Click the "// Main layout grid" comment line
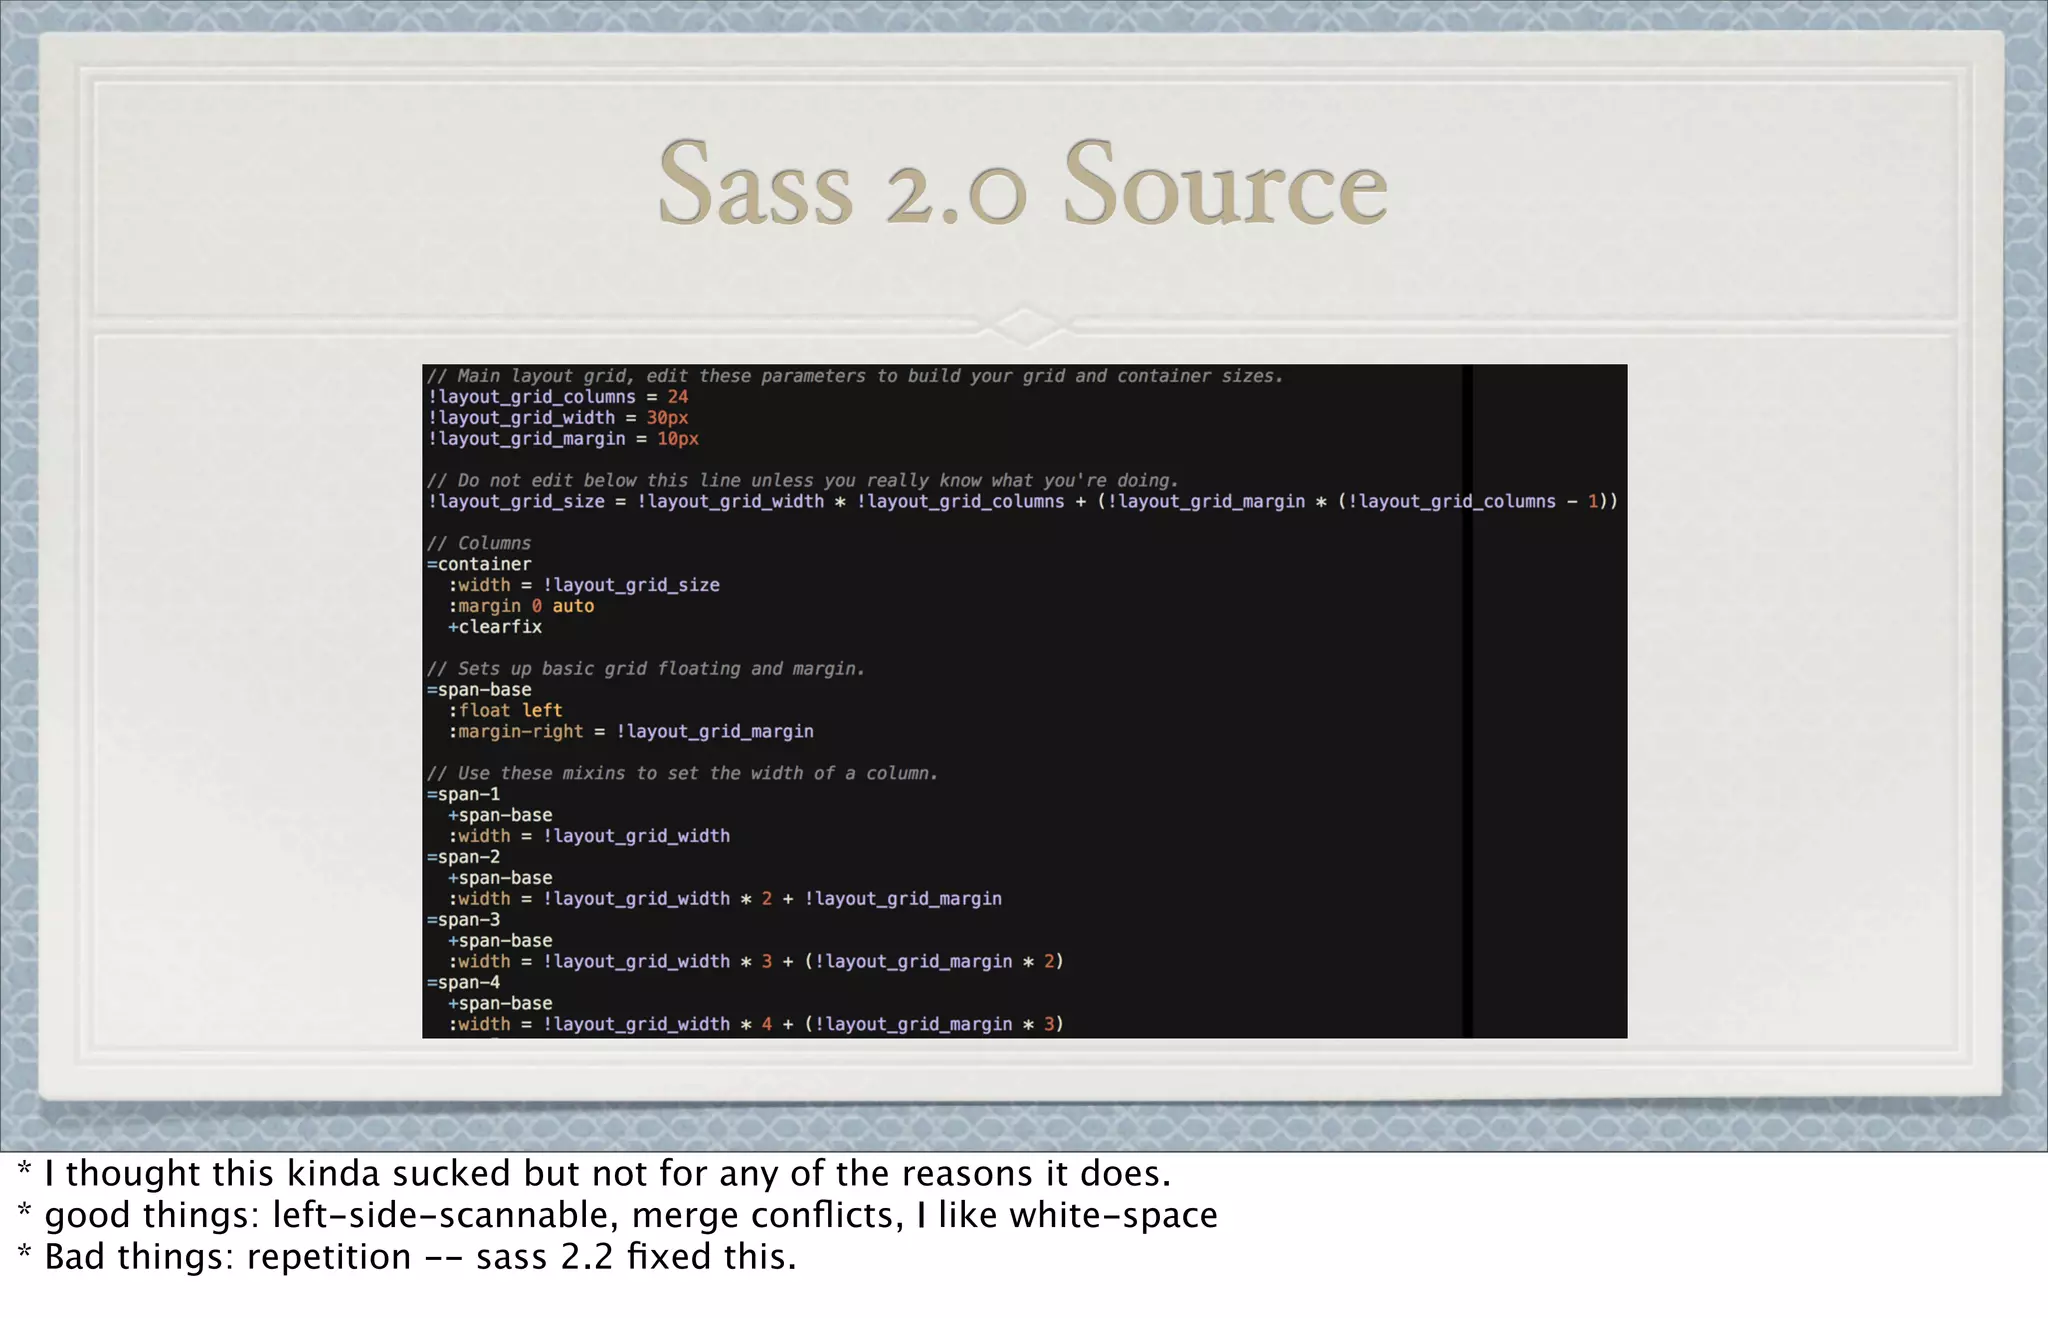This screenshot has width=2048, height=1318. [855, 376]
